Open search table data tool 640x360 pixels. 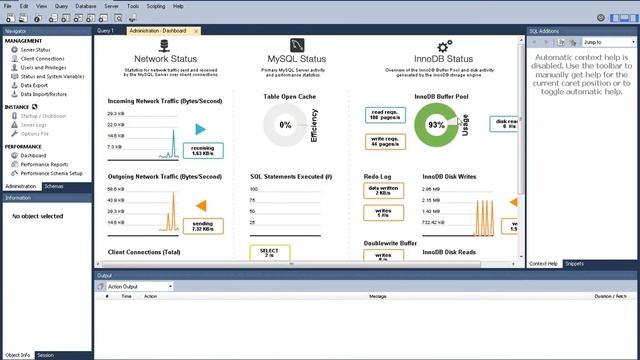pyautogui.click(x=118, y=18)
